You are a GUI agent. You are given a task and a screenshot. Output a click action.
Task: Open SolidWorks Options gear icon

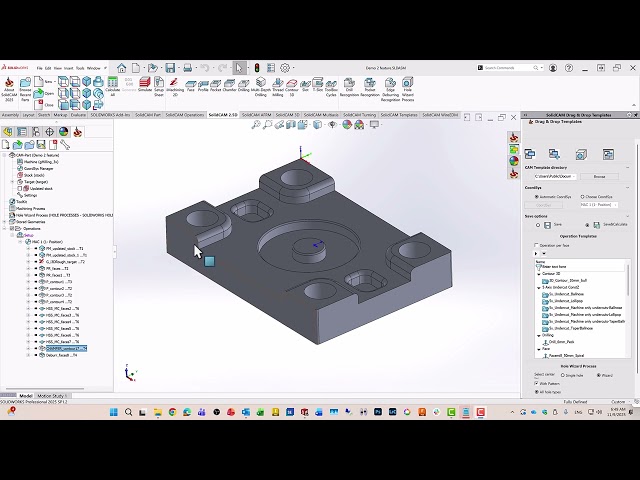point(285,68)
